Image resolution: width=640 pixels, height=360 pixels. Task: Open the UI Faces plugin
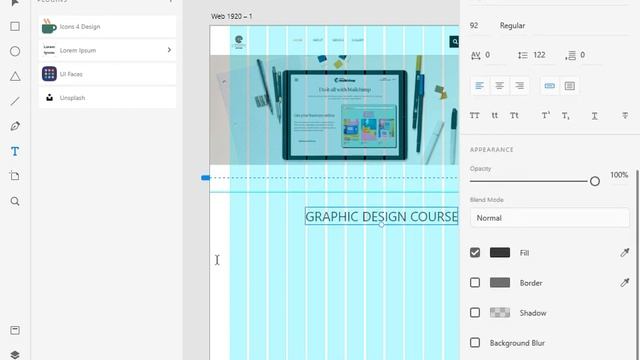107,74
